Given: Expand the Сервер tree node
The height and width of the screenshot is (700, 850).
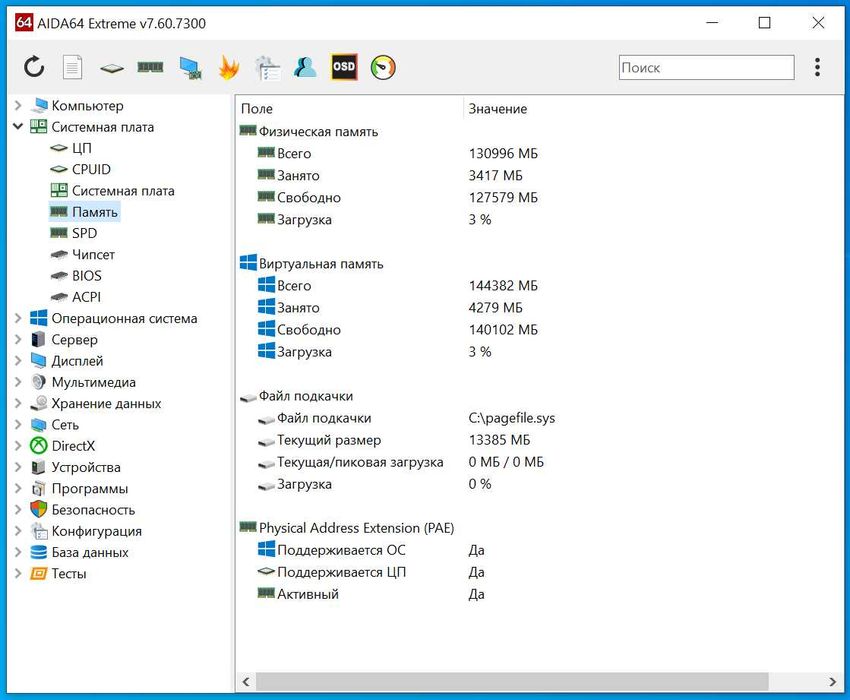Looking at the screenshot, I should tap(18, 339).
